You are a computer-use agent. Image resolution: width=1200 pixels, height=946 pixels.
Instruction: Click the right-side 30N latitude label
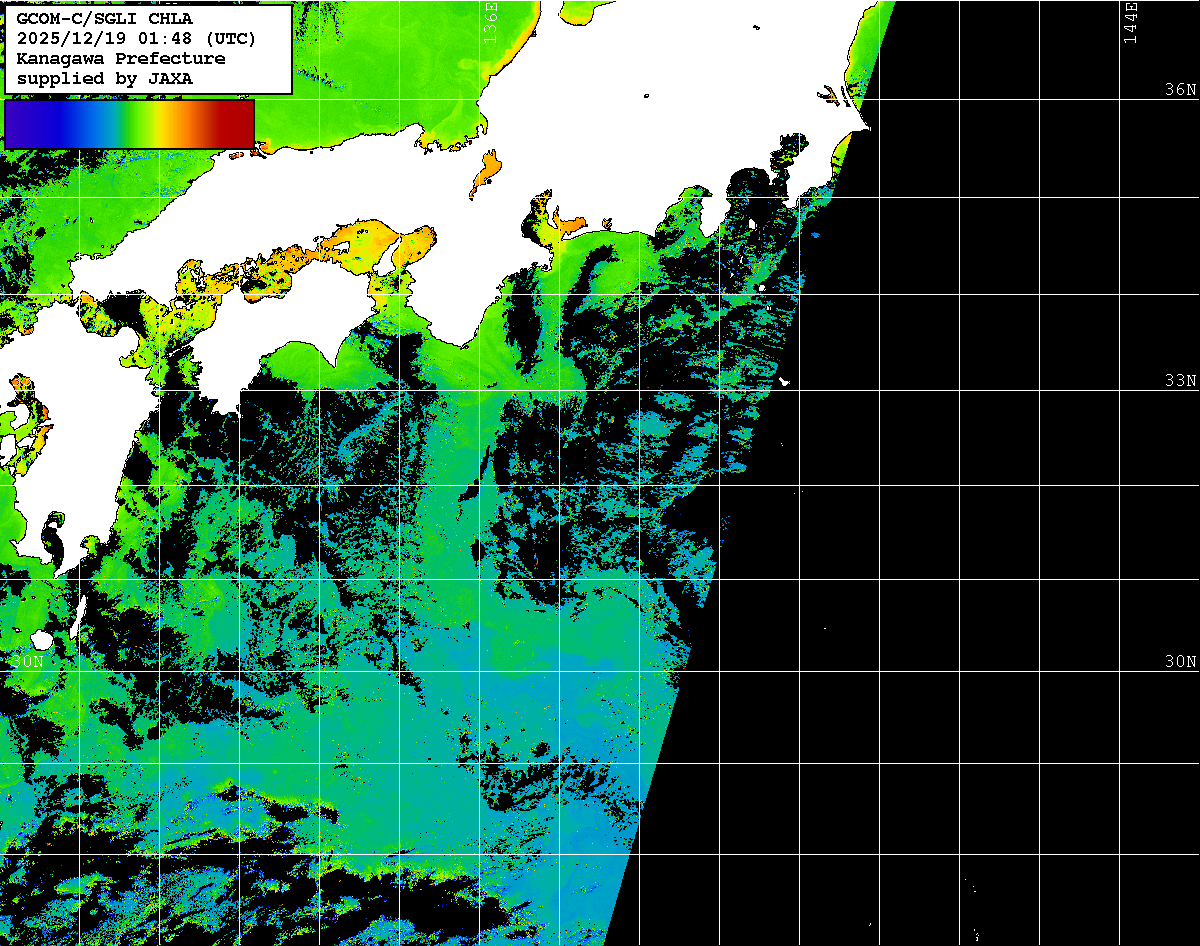point(1180,662)
